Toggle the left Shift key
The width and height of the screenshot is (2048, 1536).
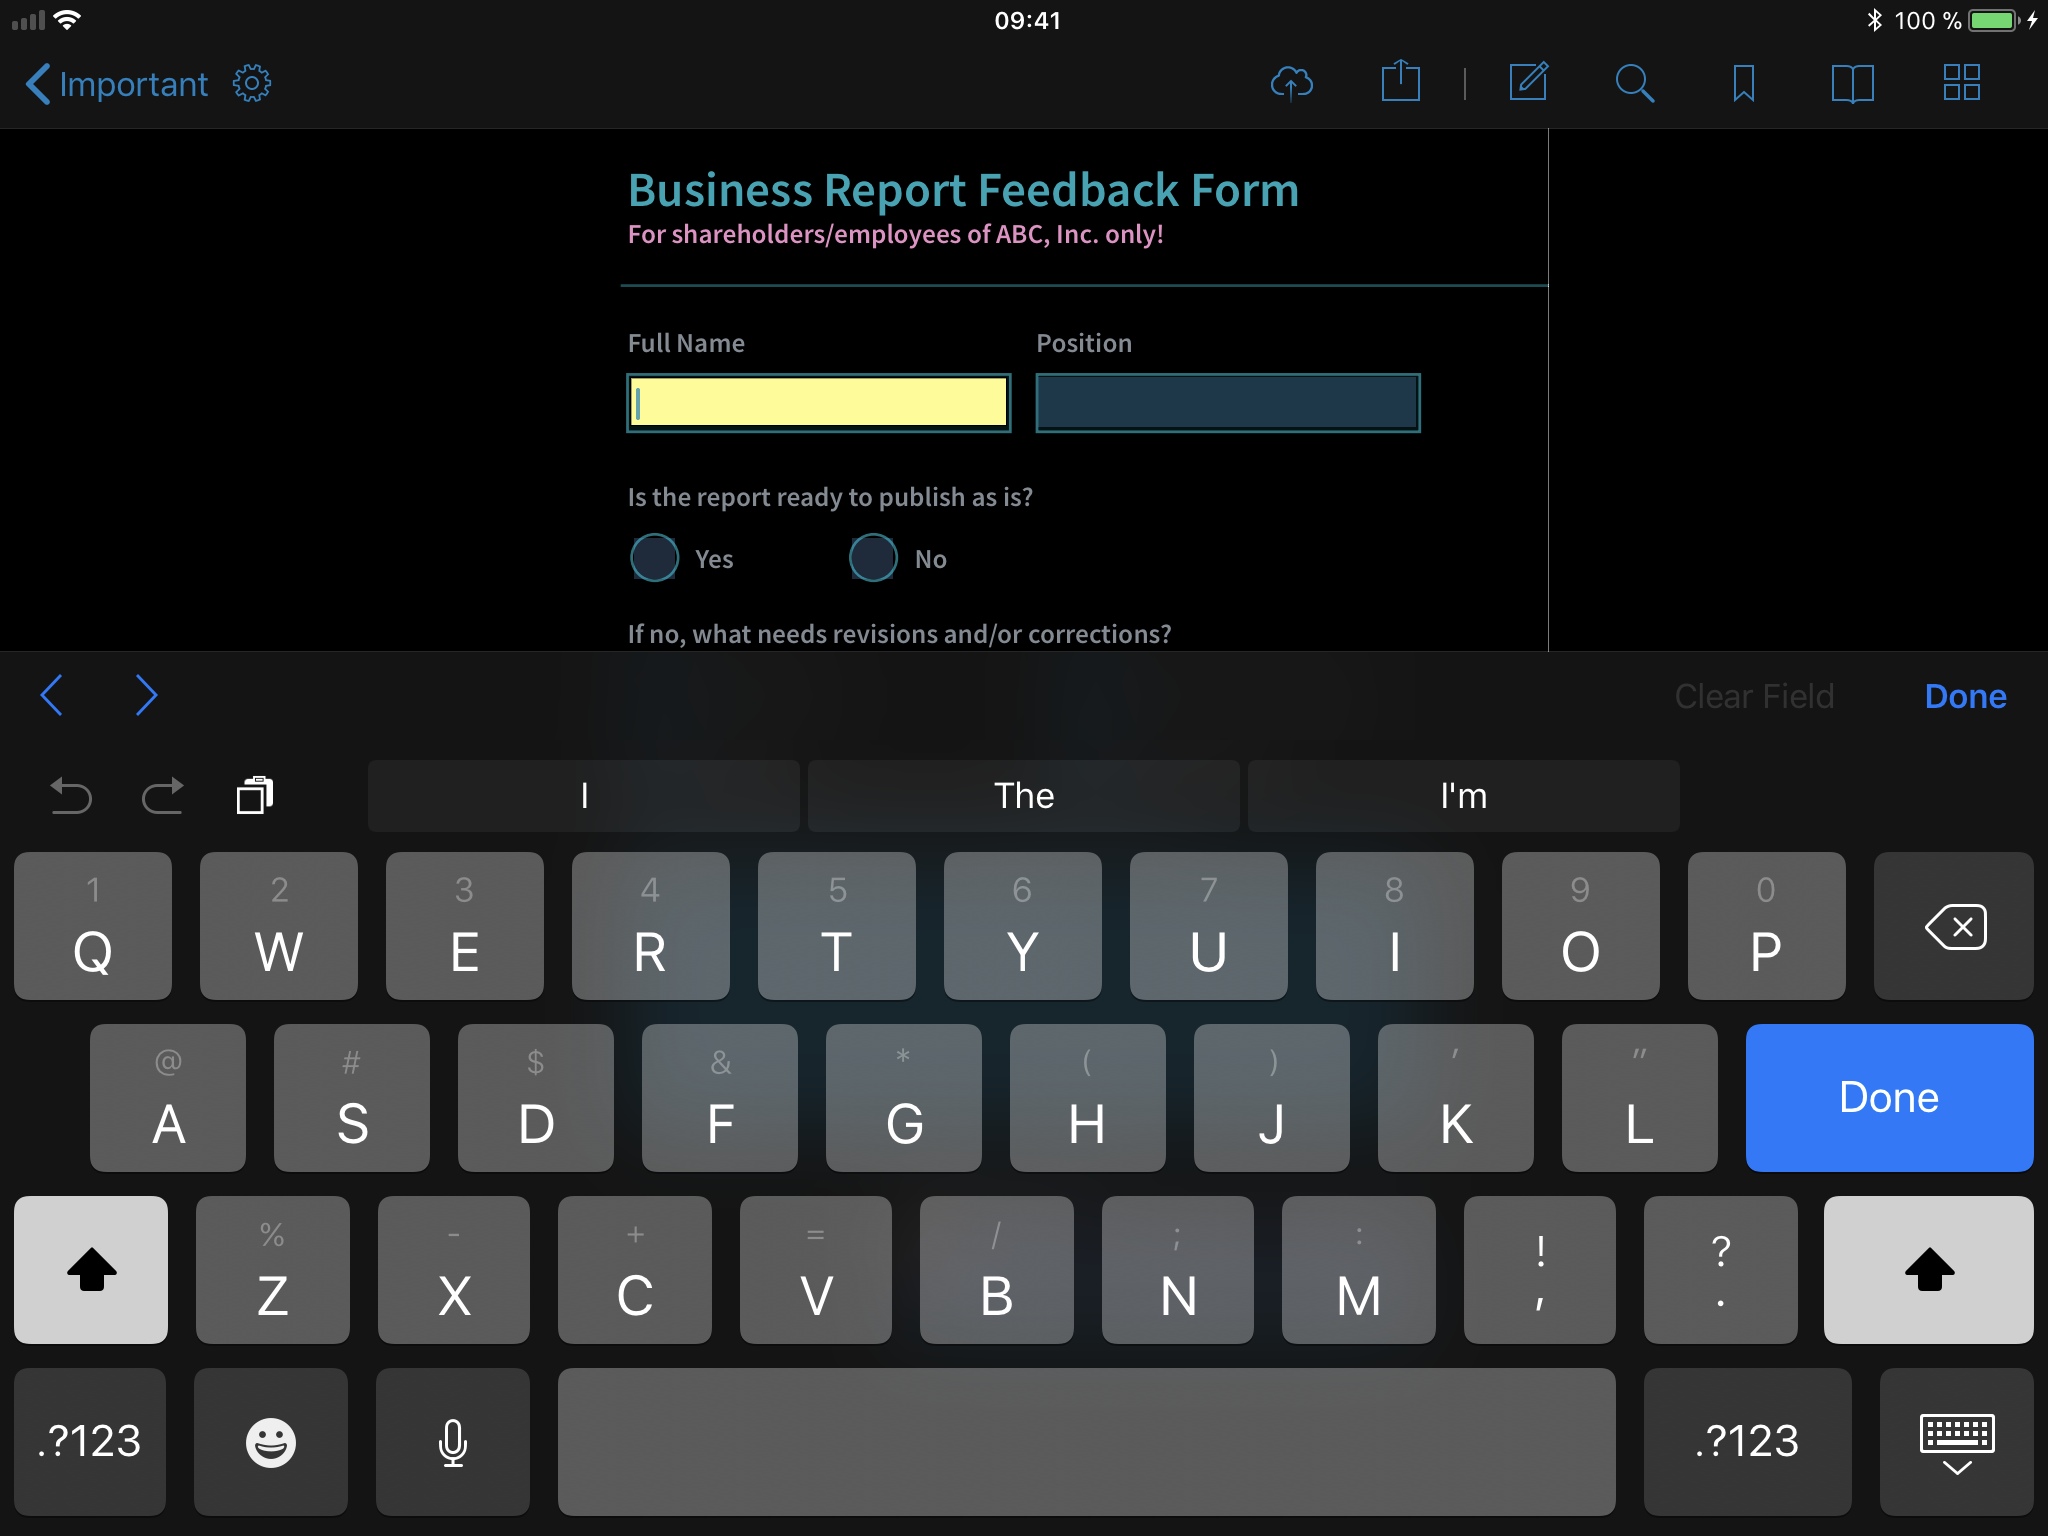click(91, 1269)
